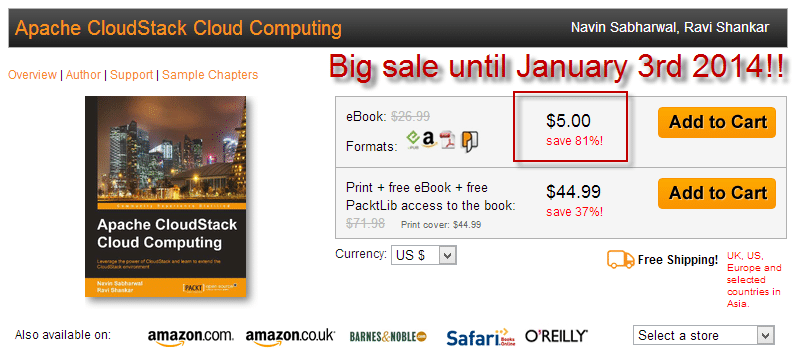Open the amazon.co.uk store logo
Image resolution: width=795 pixels, height=364 pixels.
click(x=290, y=337)
